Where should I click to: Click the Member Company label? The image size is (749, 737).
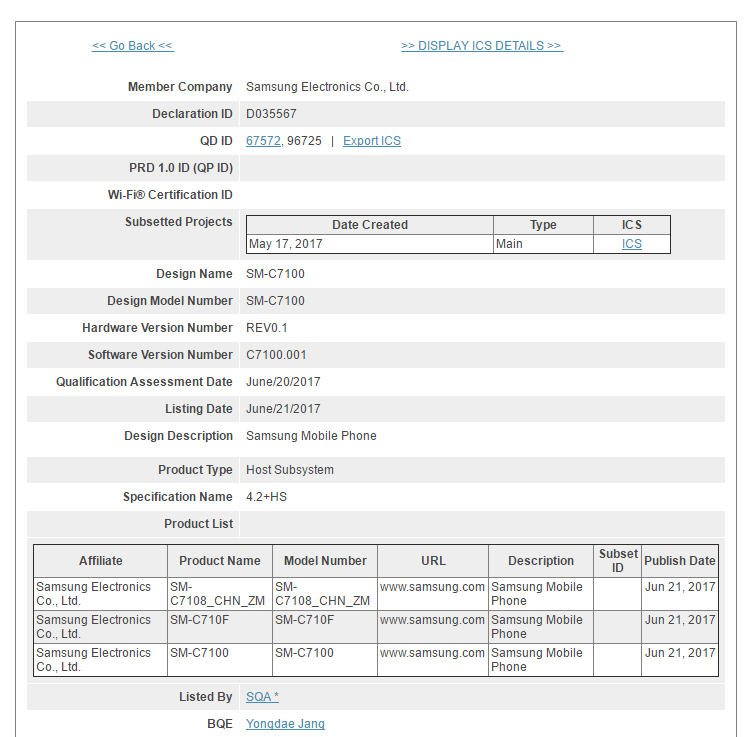coord(180,87)
